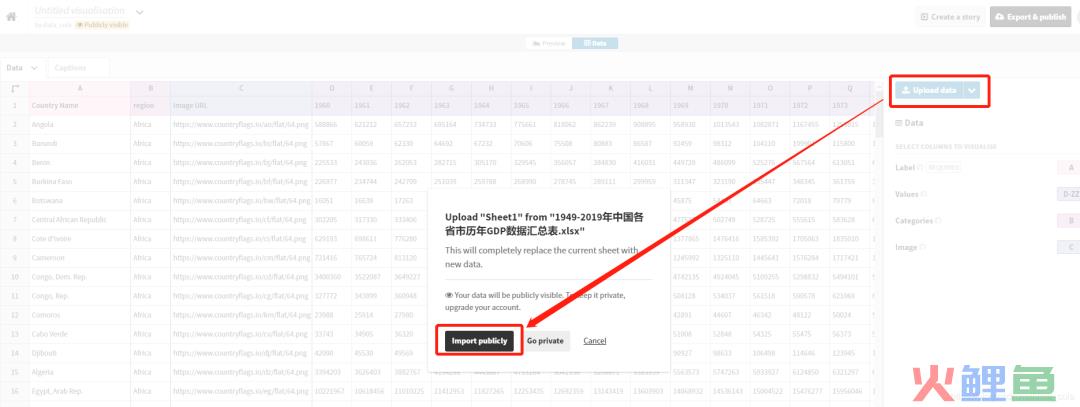
Task: Go to home via house icon
Action: pyautogui.click(x=11, y=17)
